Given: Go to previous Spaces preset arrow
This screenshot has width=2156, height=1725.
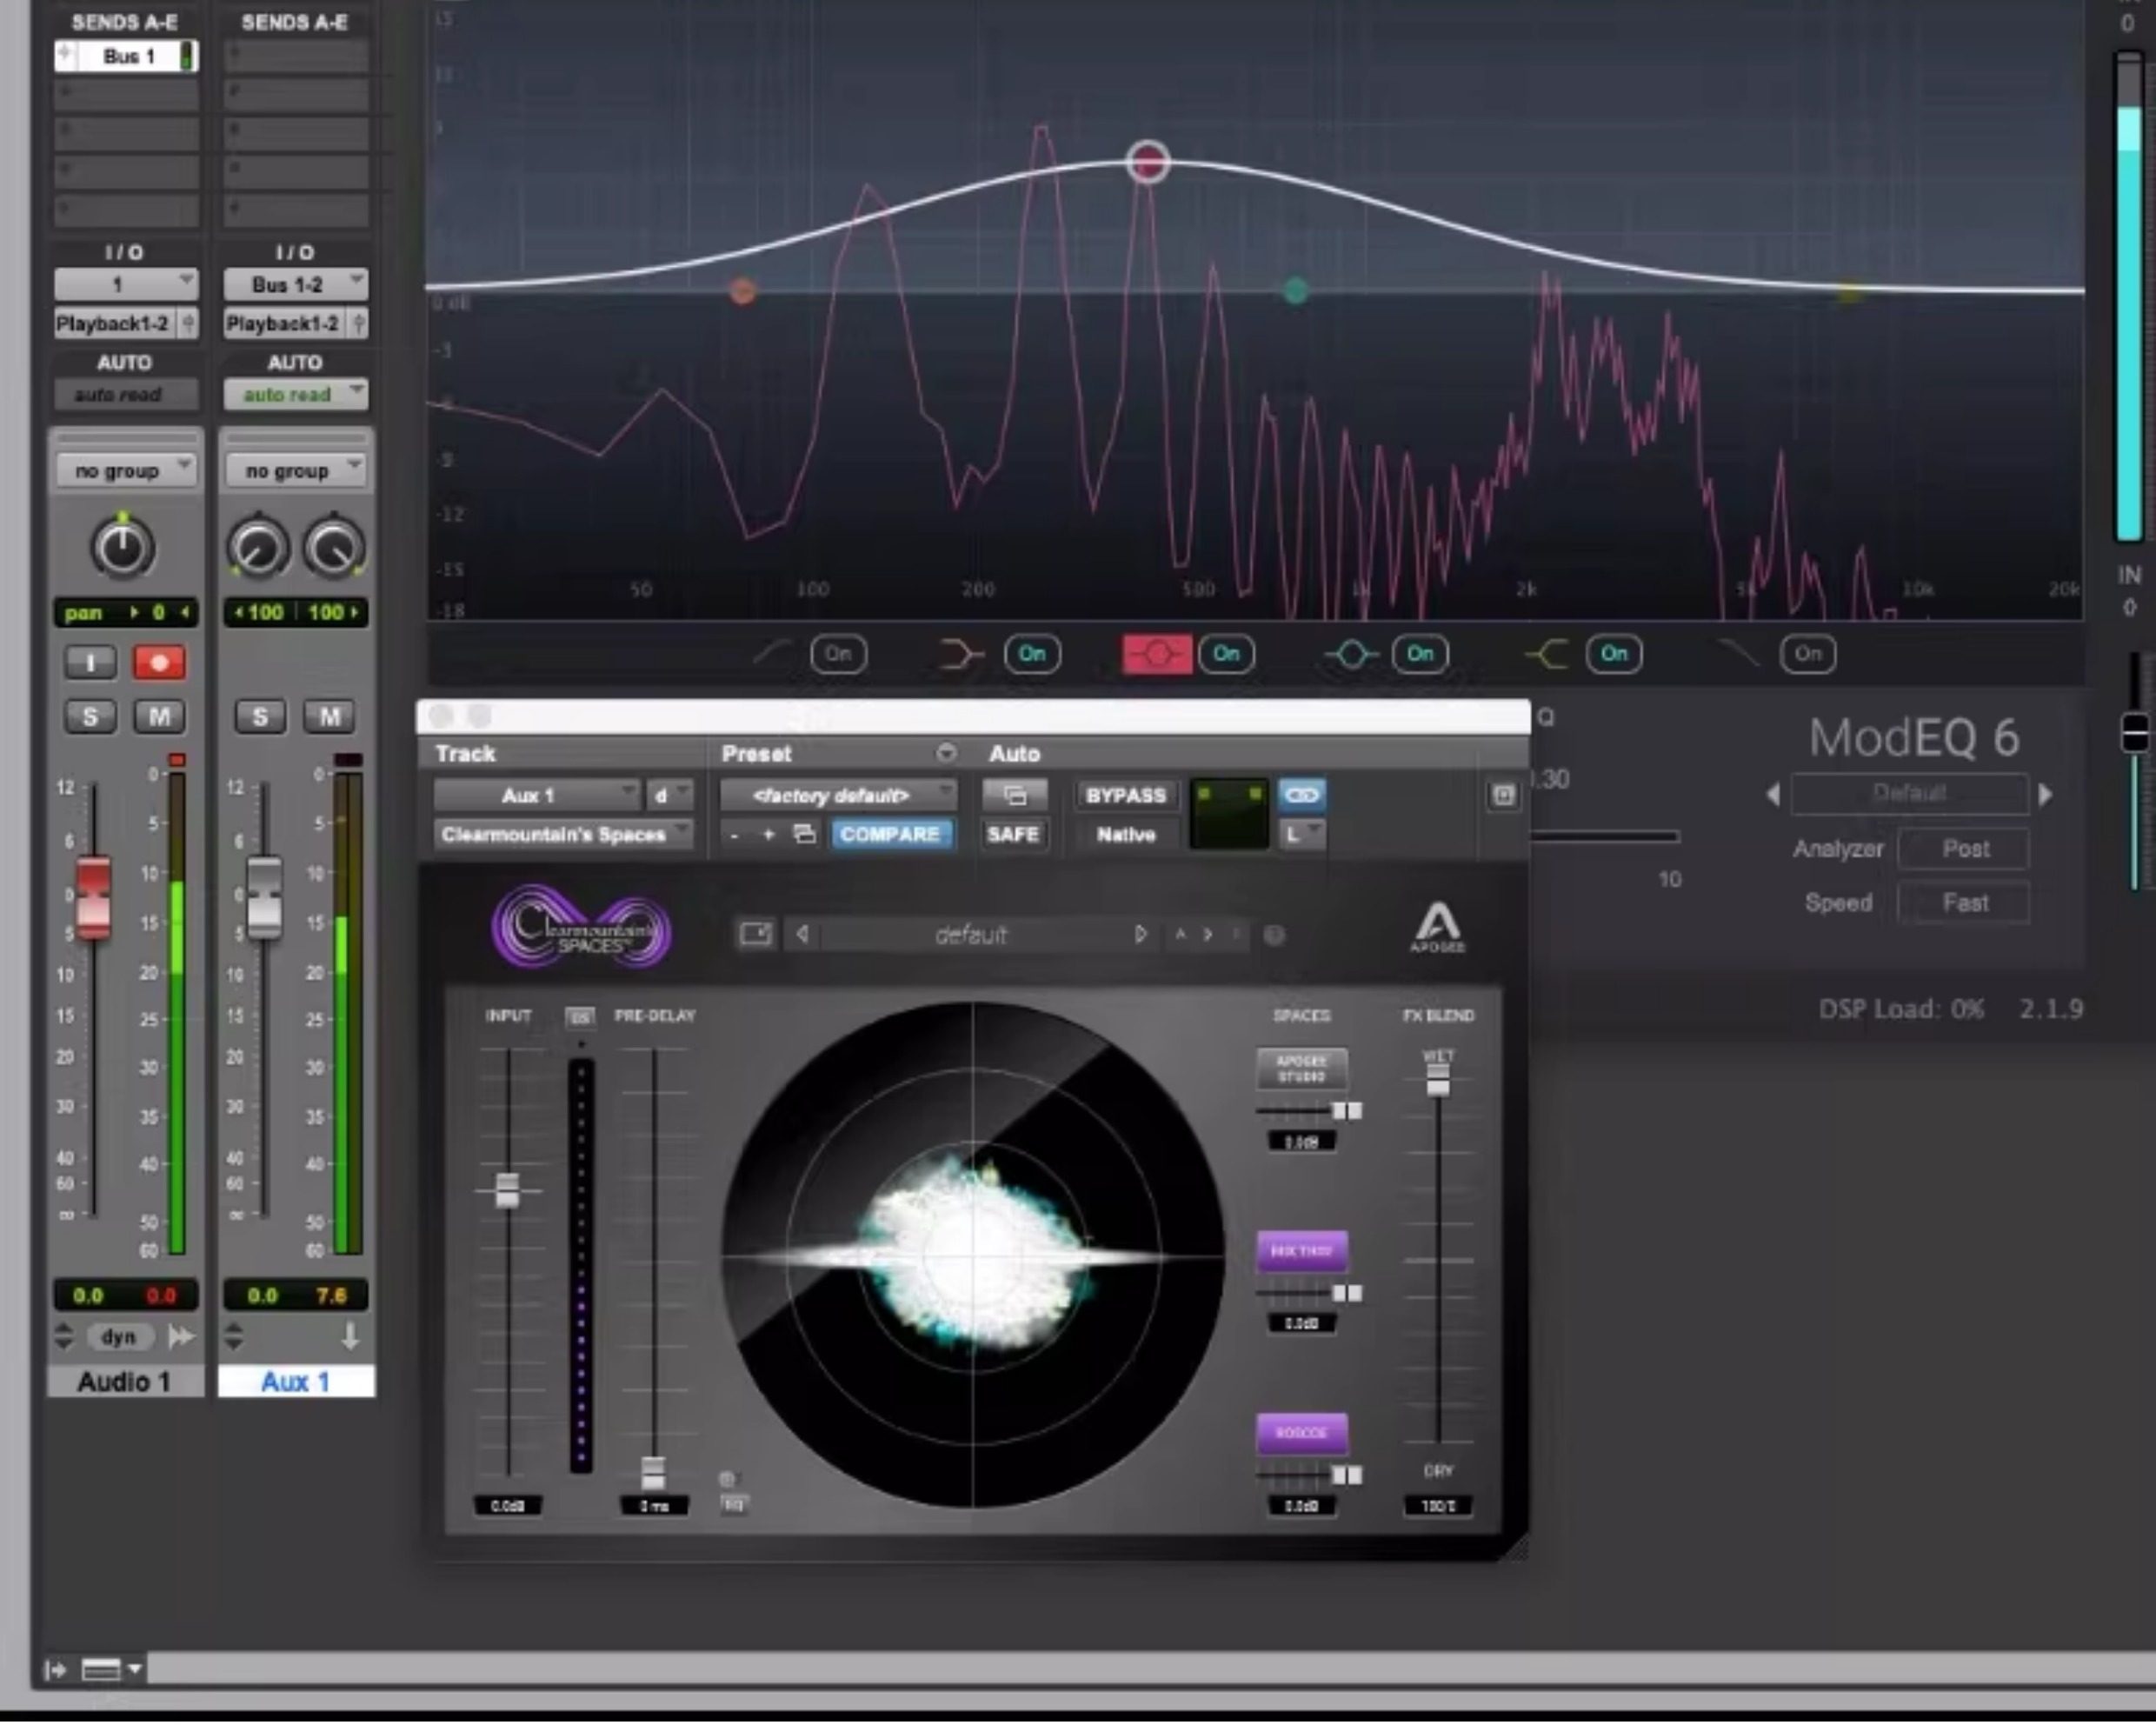Looking at the screenshot, I should pos(802,934).
